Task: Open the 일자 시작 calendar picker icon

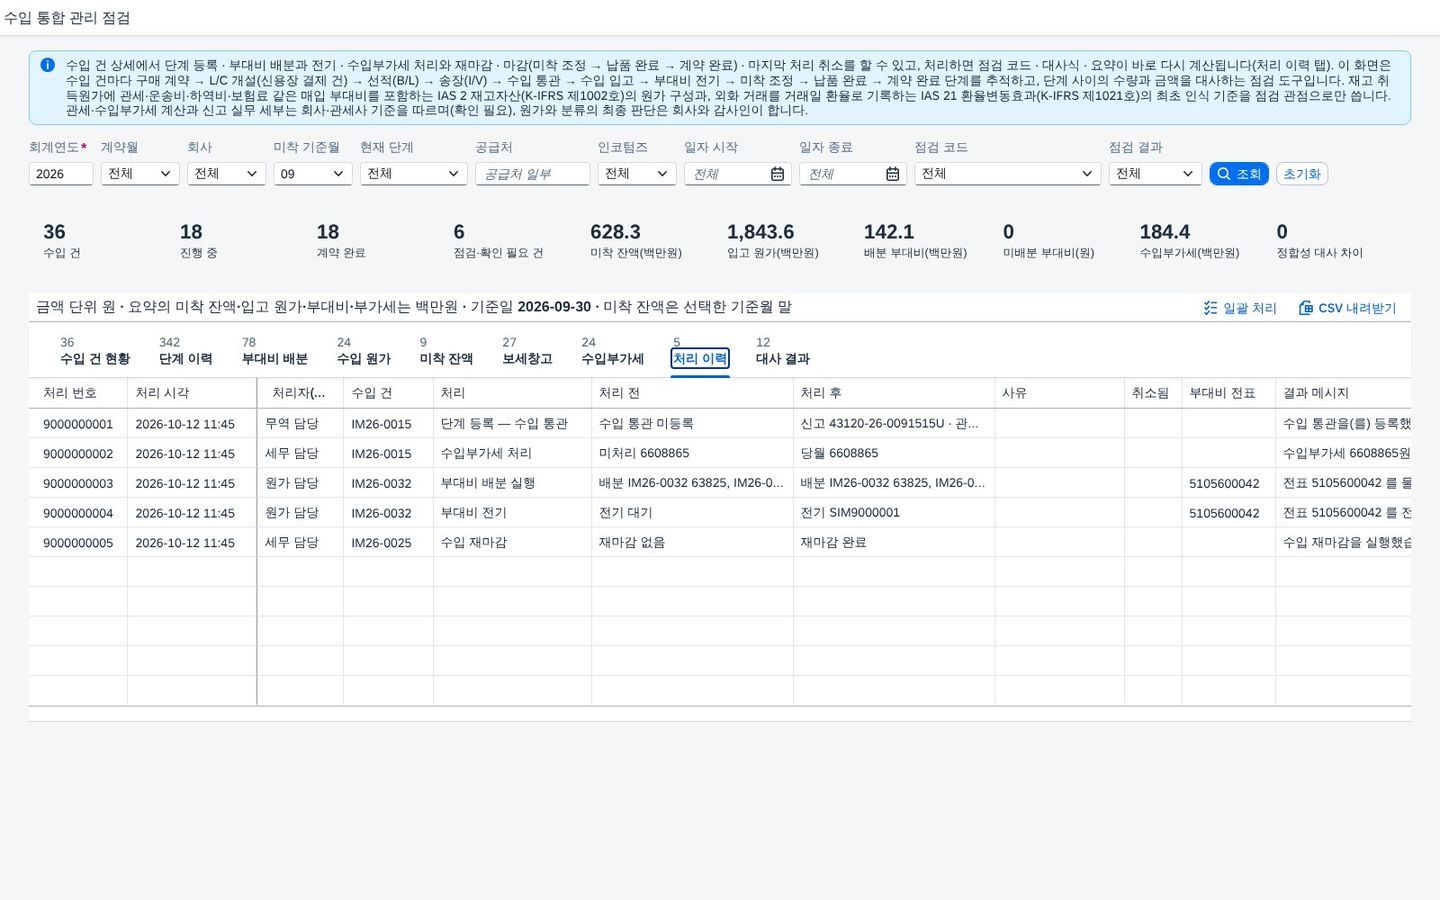Action: pos(777,174)
